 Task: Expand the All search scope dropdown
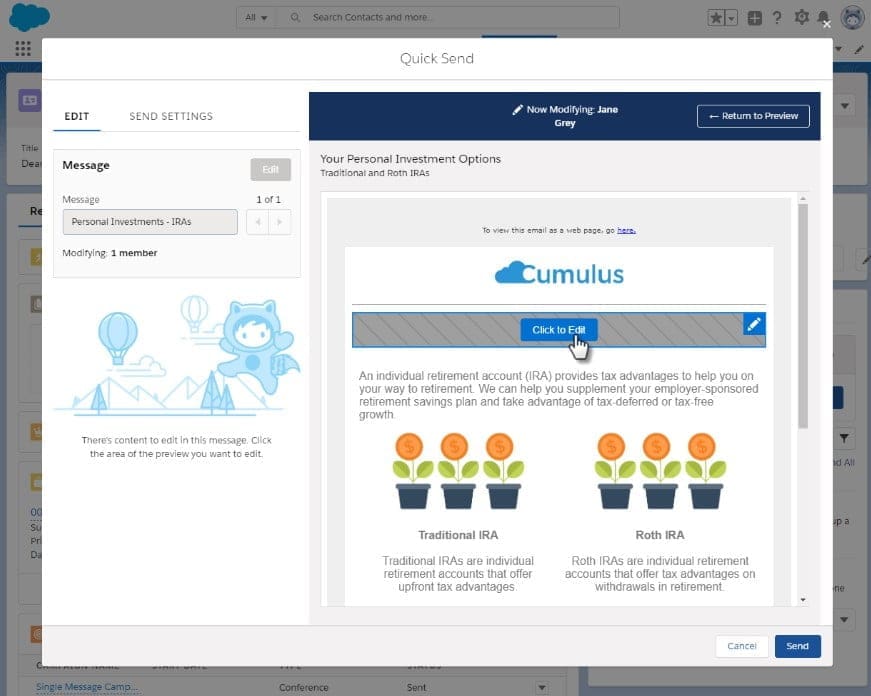[256, 18]
